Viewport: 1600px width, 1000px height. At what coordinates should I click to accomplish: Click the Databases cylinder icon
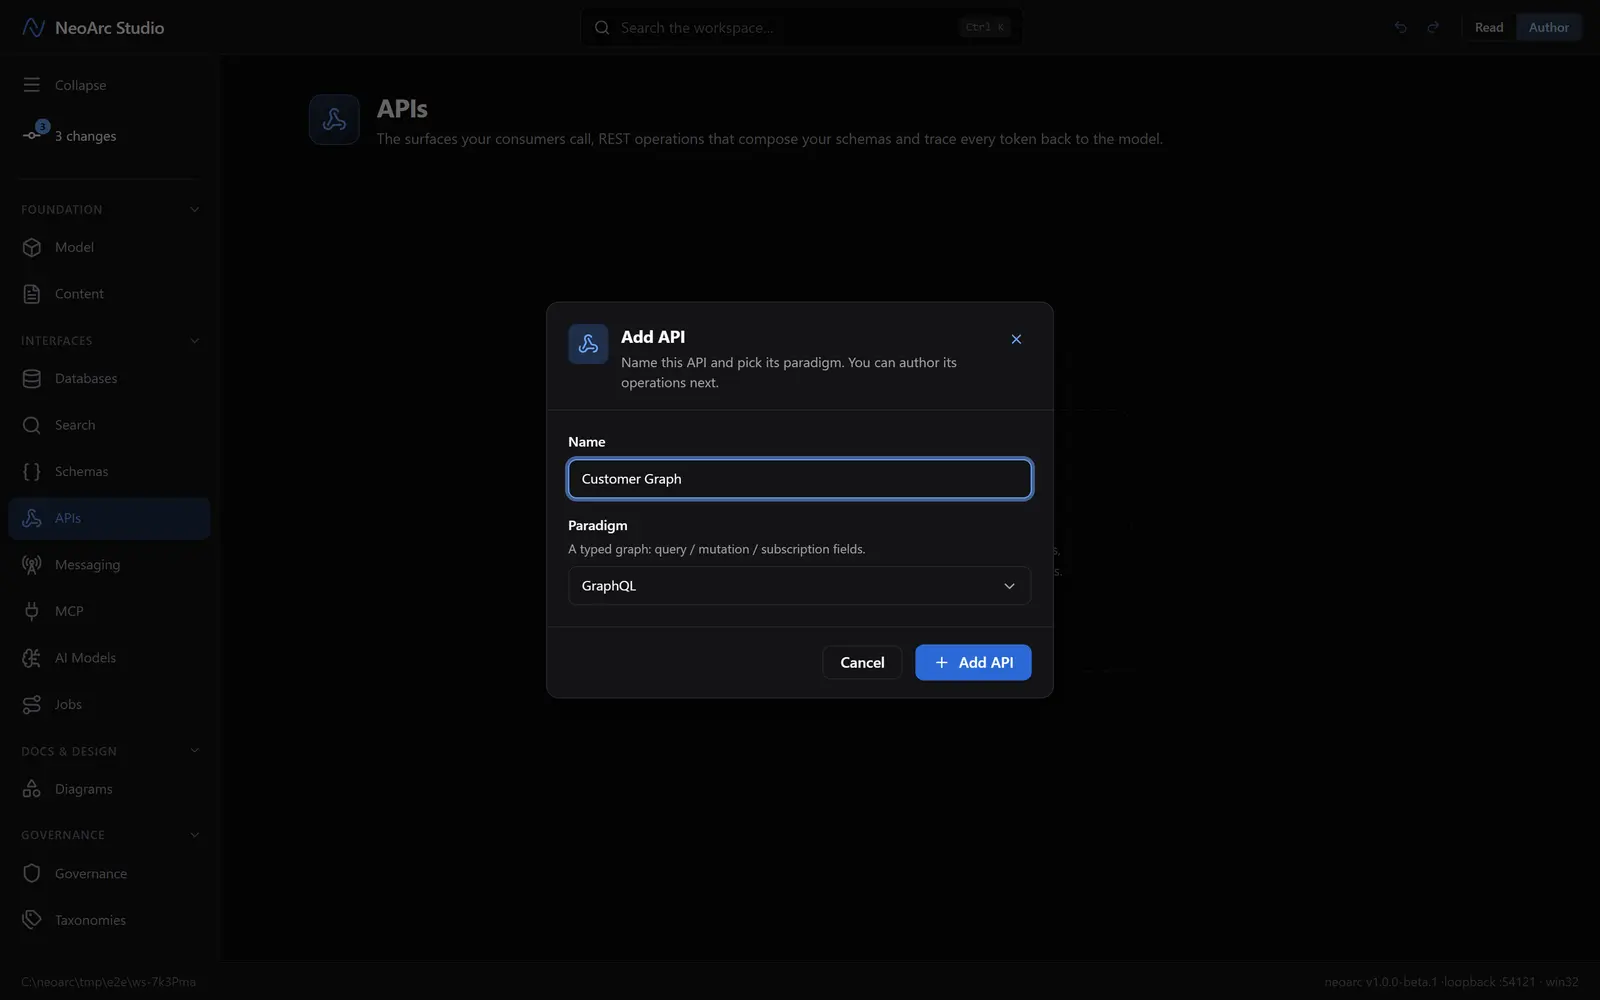coord(32,379)
